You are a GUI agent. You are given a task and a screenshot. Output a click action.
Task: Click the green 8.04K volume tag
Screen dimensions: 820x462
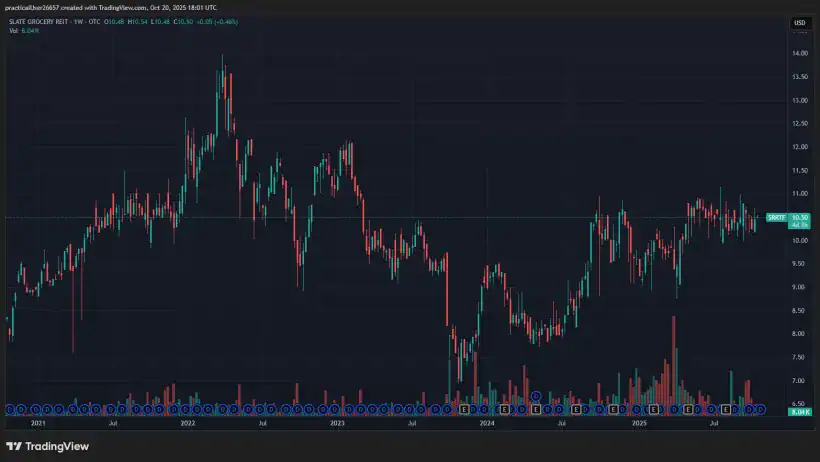point(799,412)
